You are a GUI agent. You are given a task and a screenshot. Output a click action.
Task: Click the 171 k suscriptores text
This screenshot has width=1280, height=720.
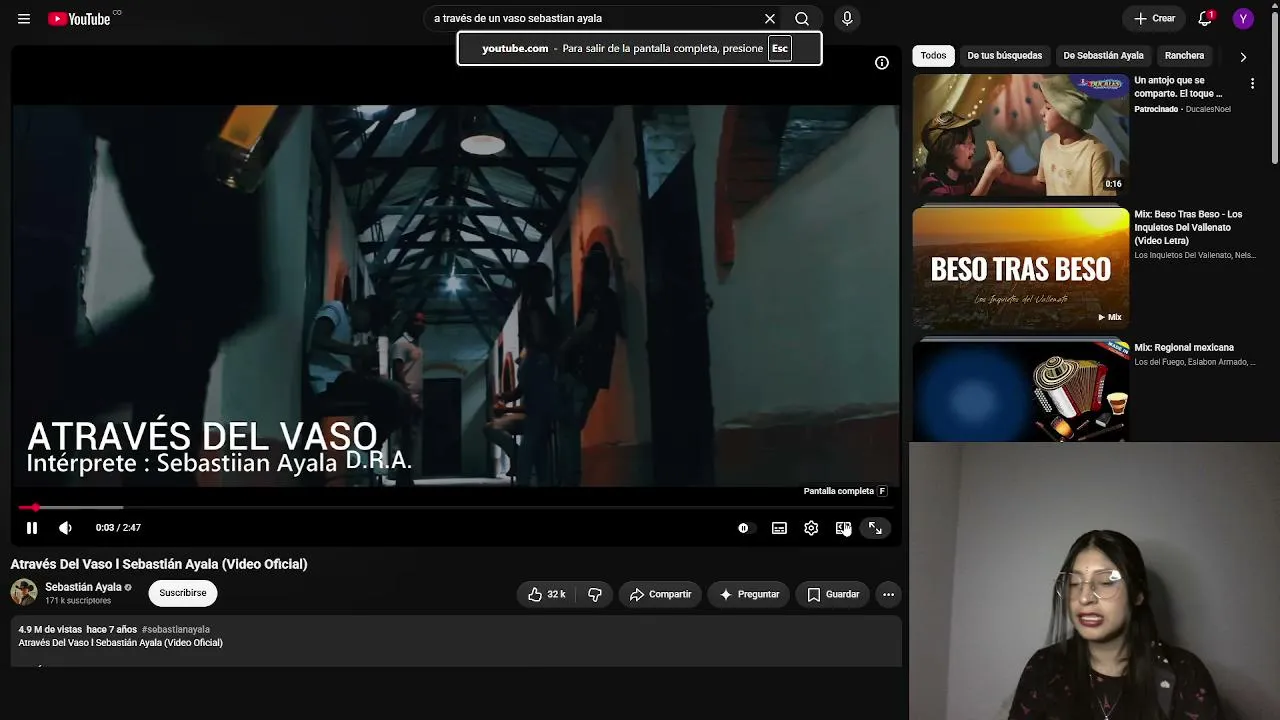pos(78,601)
